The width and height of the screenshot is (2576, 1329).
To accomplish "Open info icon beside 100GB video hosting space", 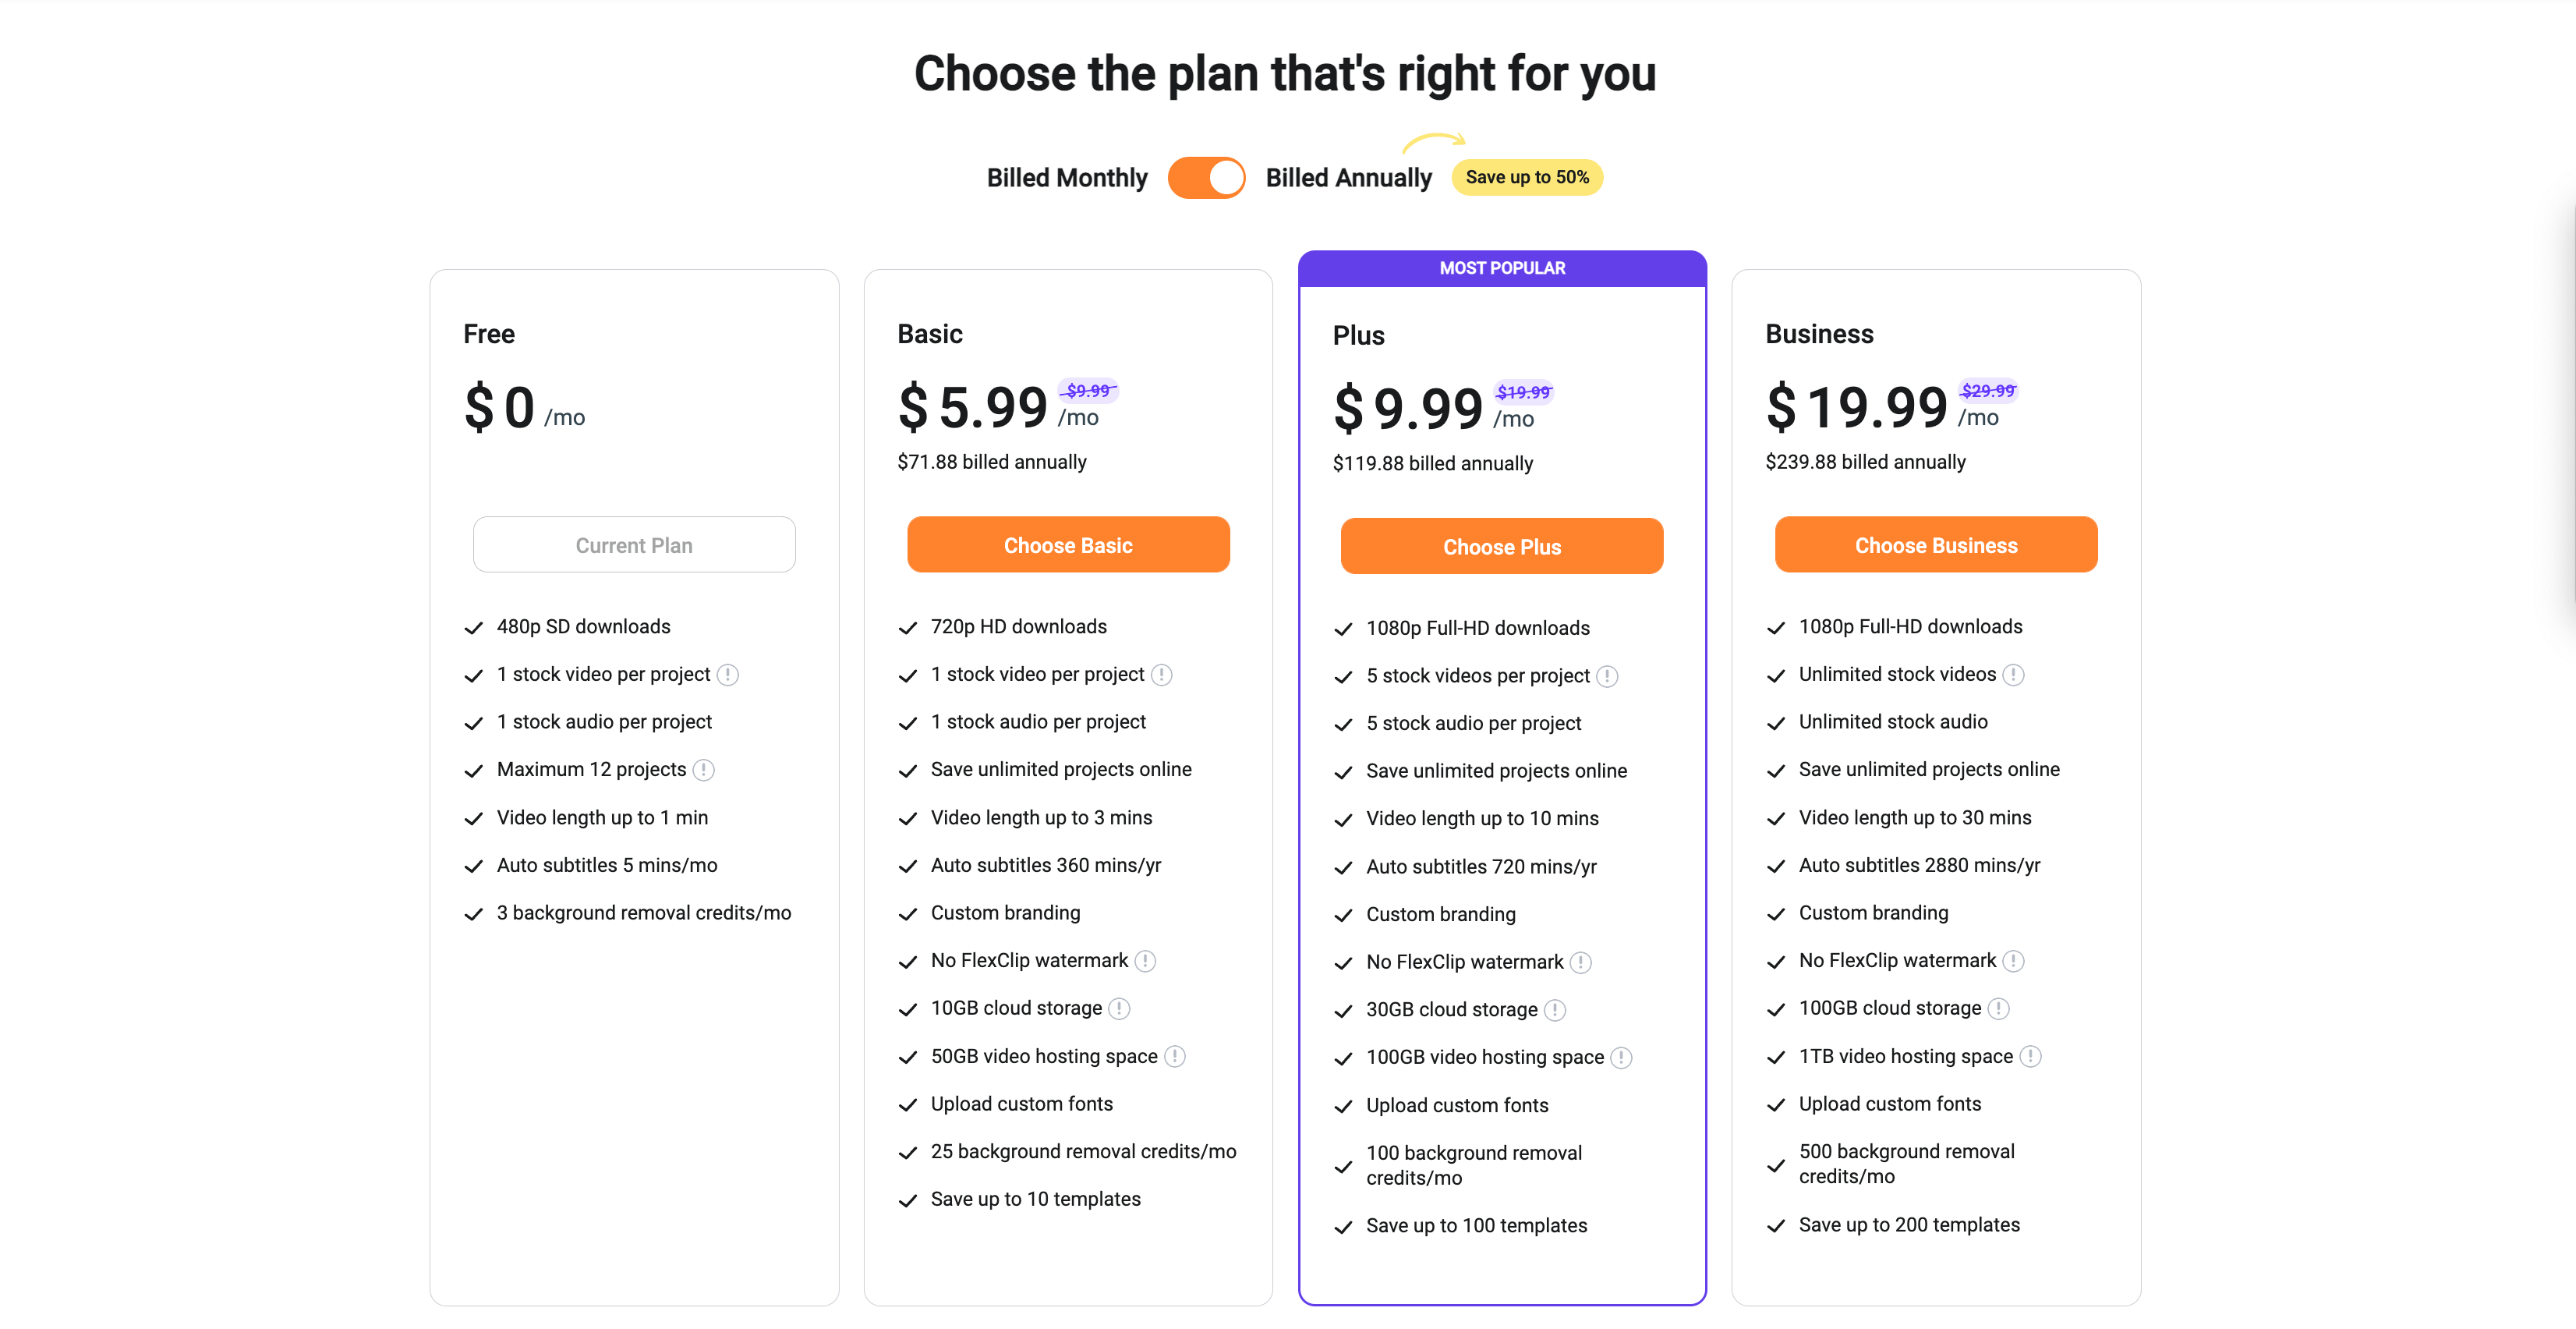I will click(1621, 1058).
